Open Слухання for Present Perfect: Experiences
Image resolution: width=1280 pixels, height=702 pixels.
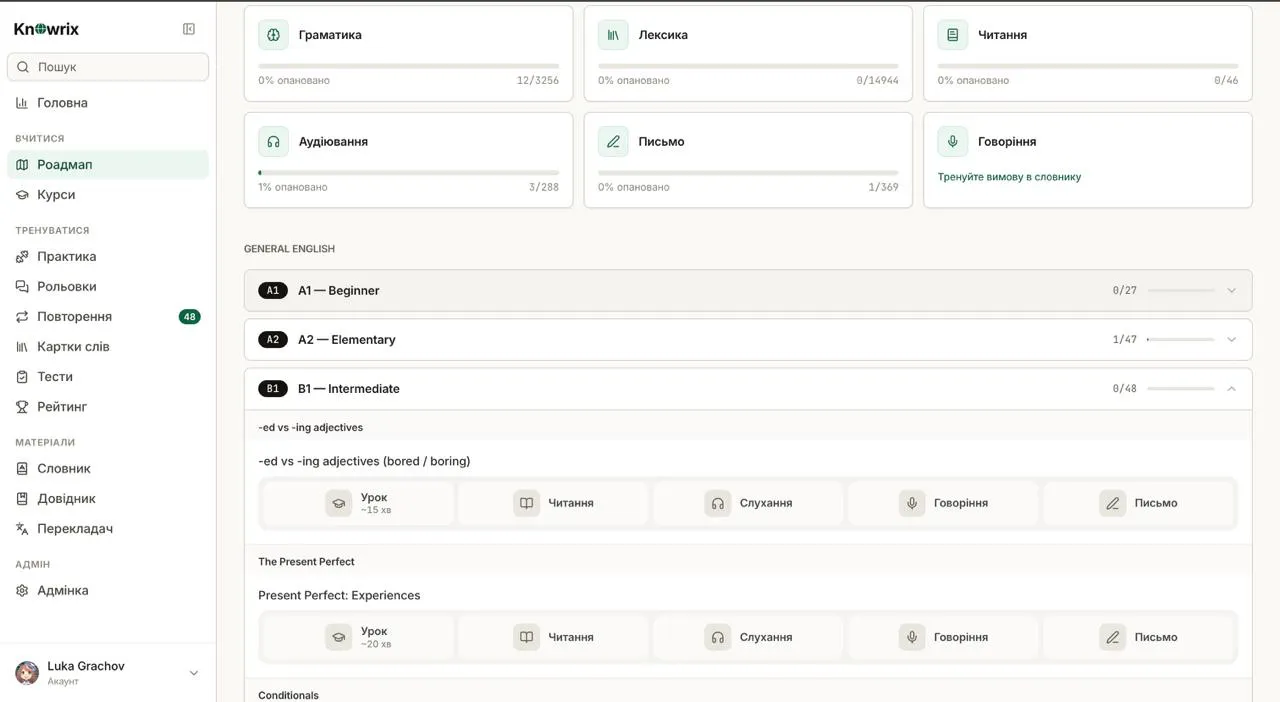pos(748,637)
